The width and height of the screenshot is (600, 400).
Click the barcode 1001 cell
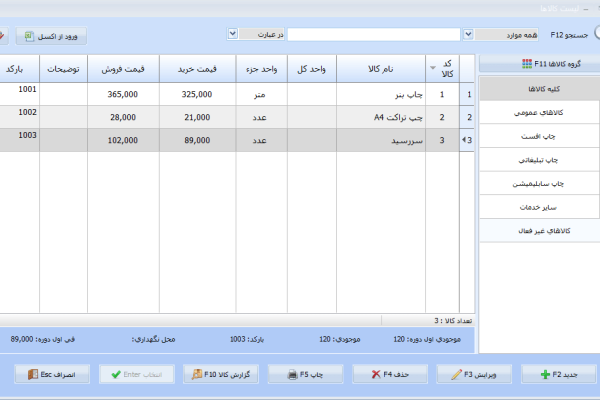tap(19, 94)
